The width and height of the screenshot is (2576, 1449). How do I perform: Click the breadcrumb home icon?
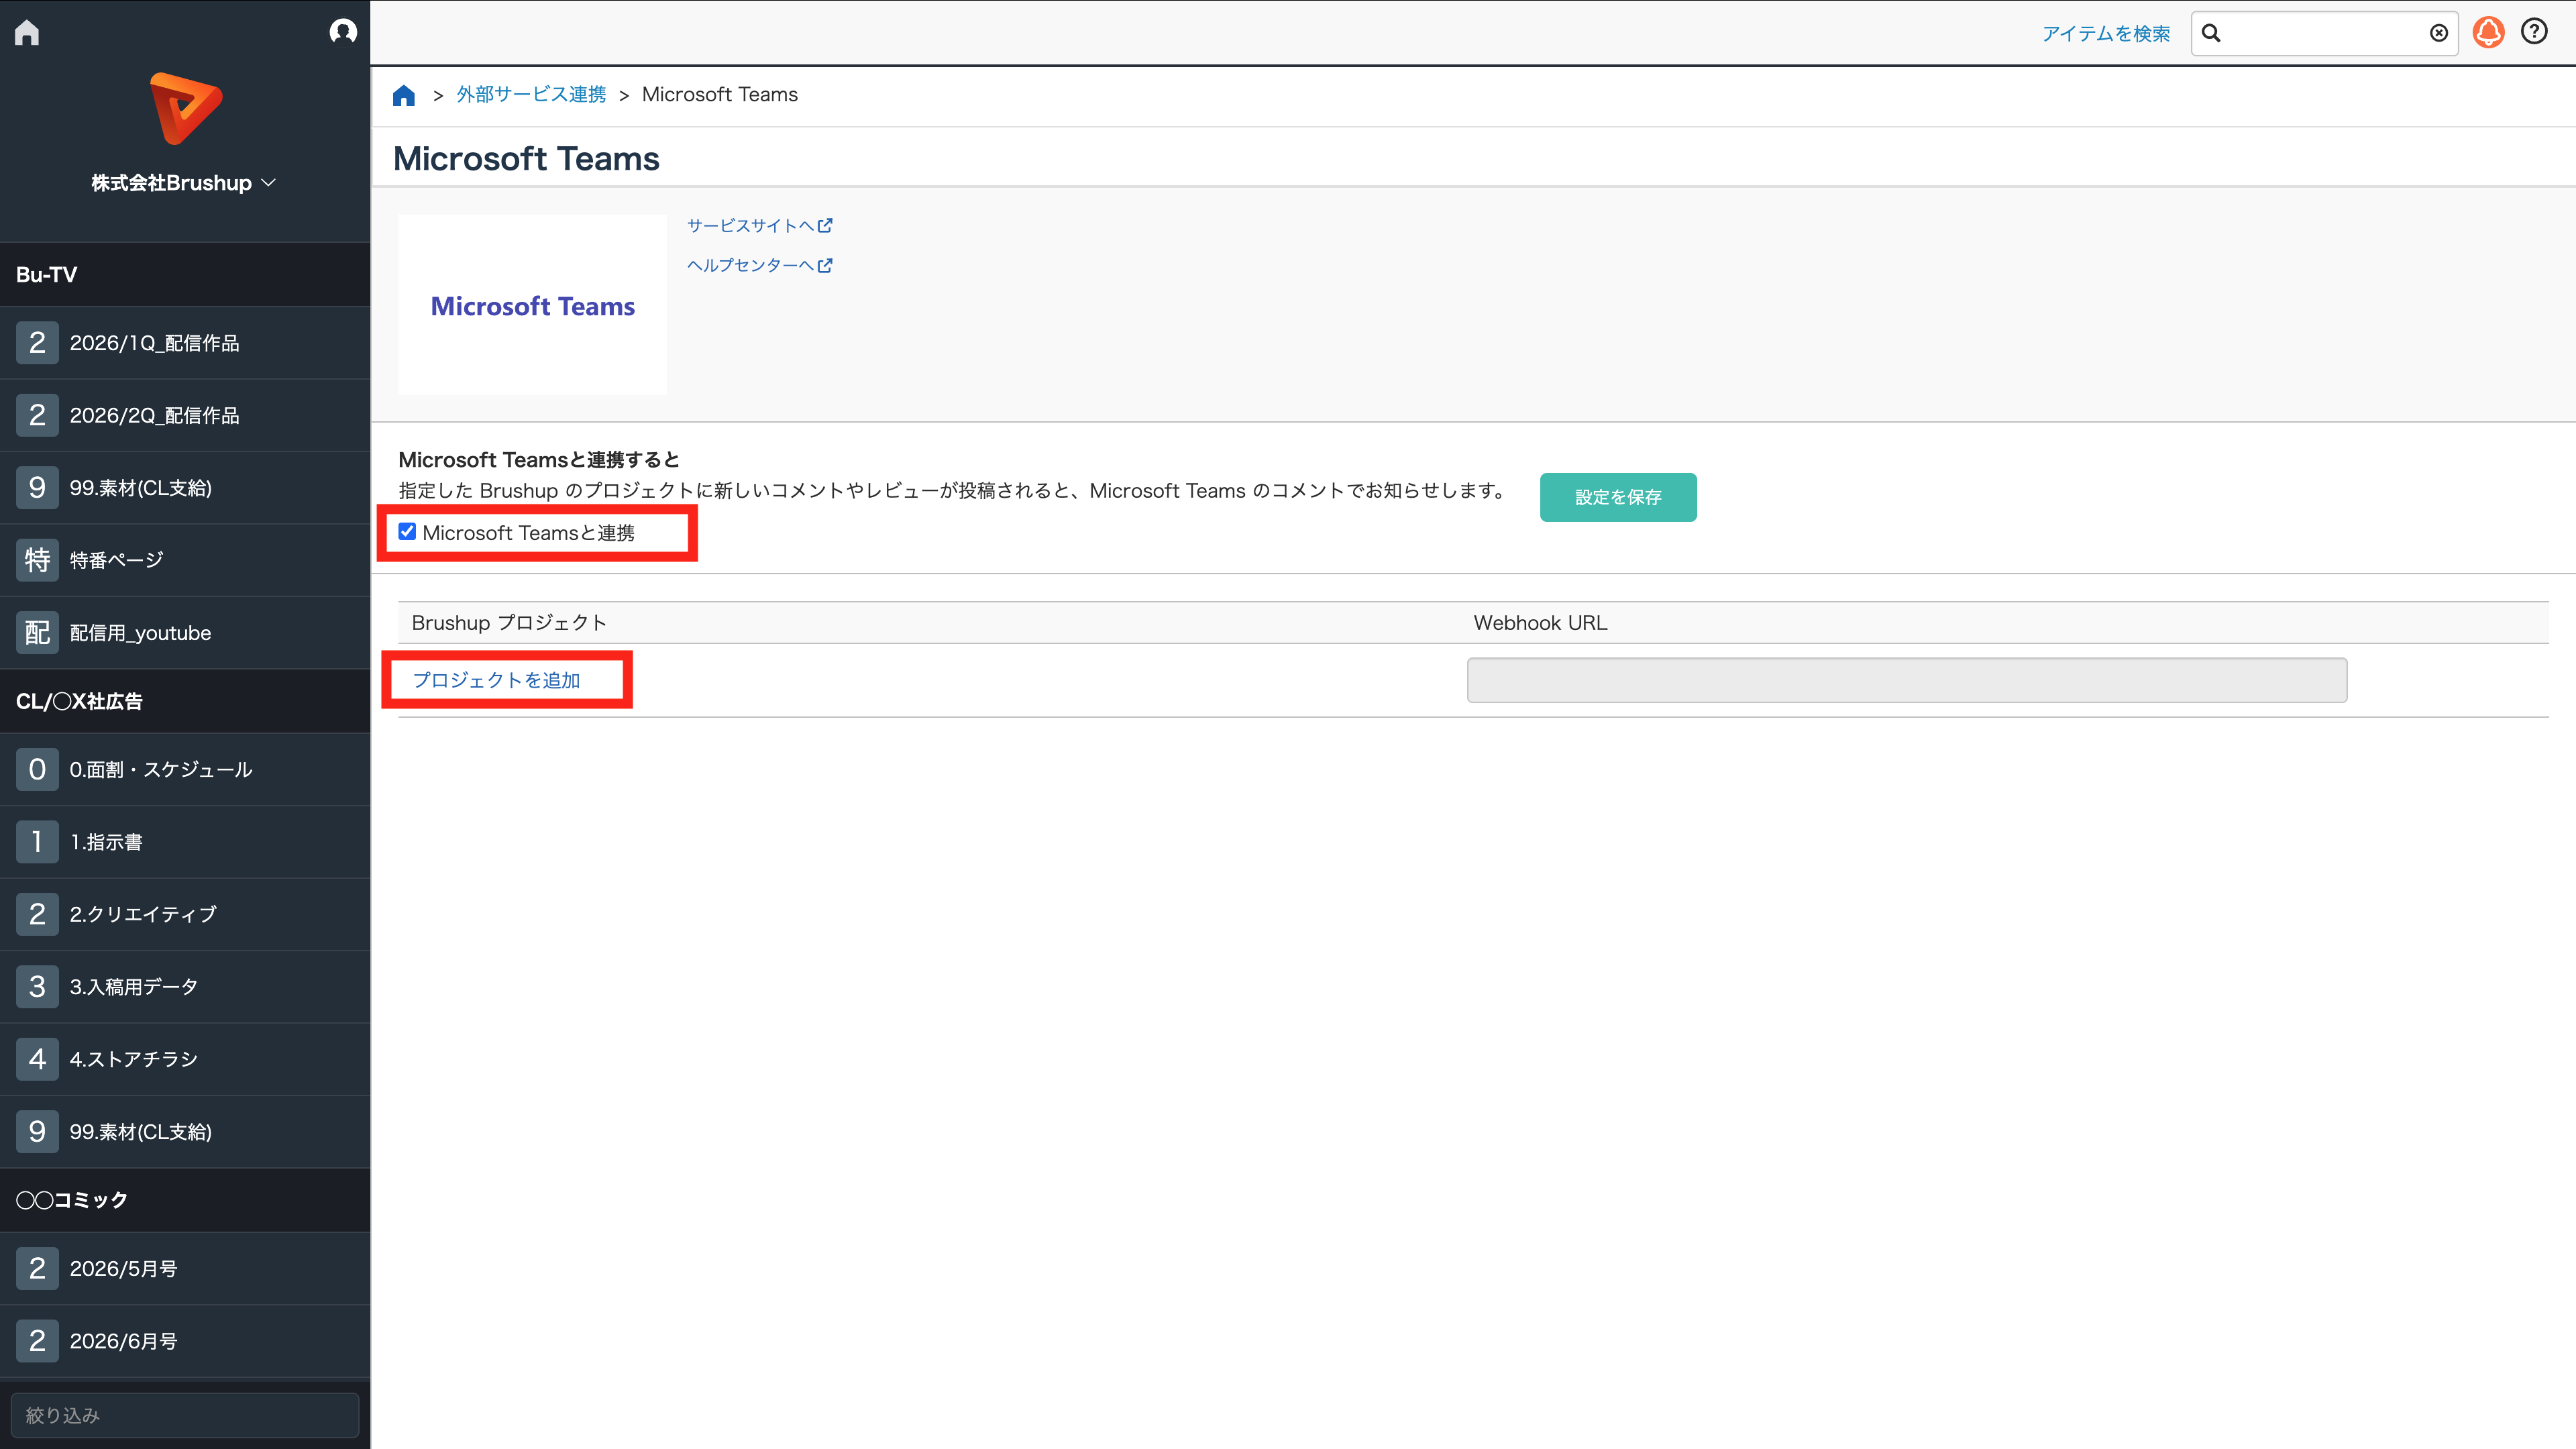point(404,95)
